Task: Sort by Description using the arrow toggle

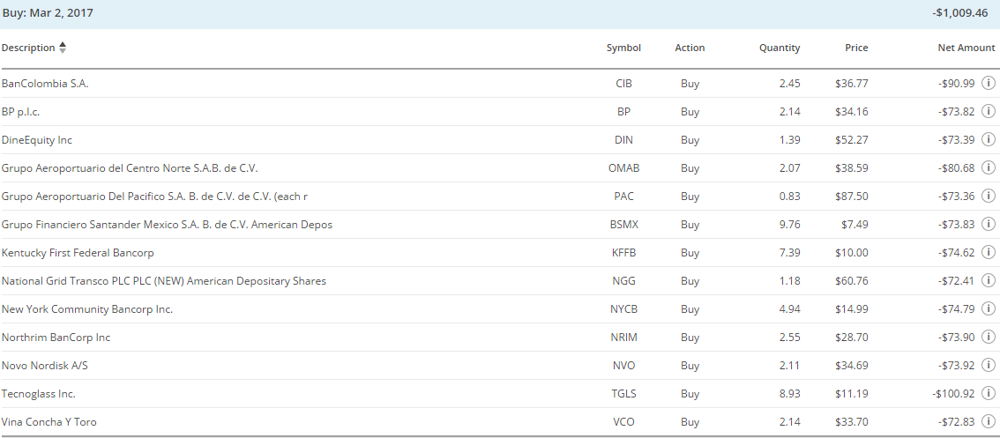Action: pyautogui.click(x=62, y=47)
